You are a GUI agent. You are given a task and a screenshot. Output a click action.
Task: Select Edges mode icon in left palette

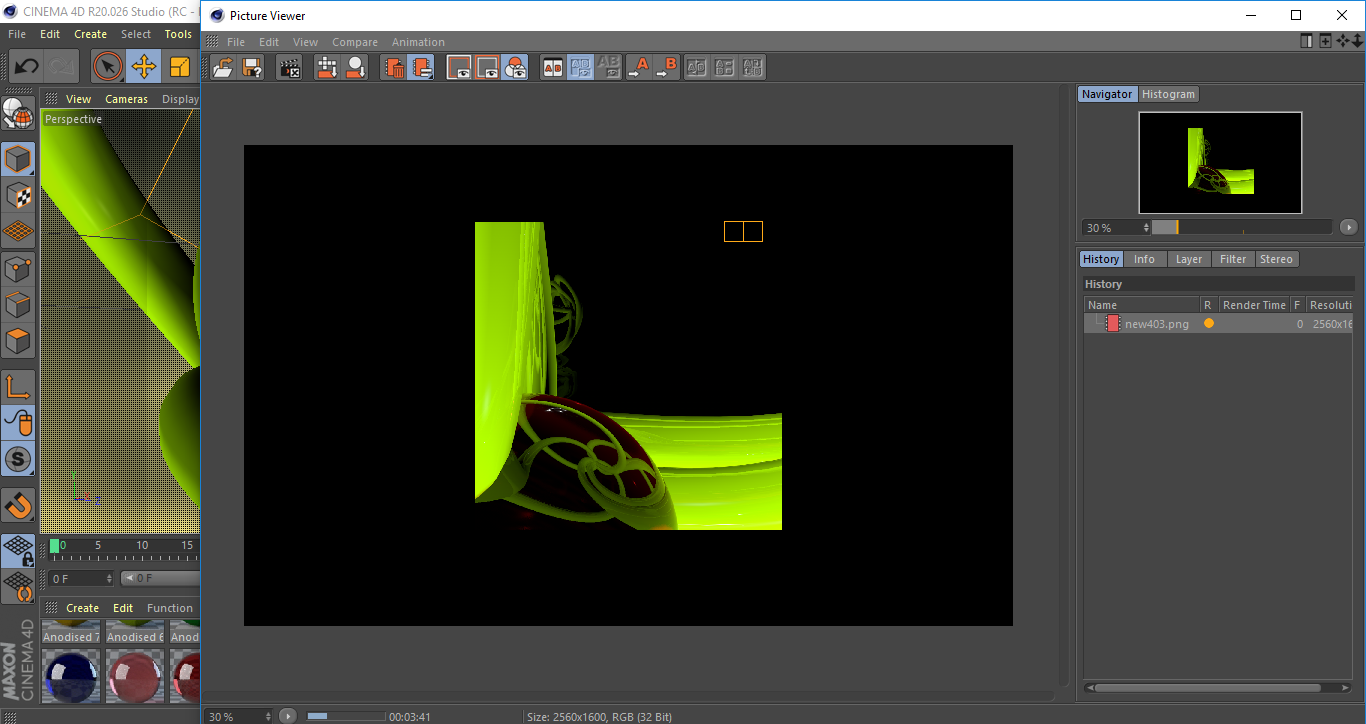coord(18,304)
